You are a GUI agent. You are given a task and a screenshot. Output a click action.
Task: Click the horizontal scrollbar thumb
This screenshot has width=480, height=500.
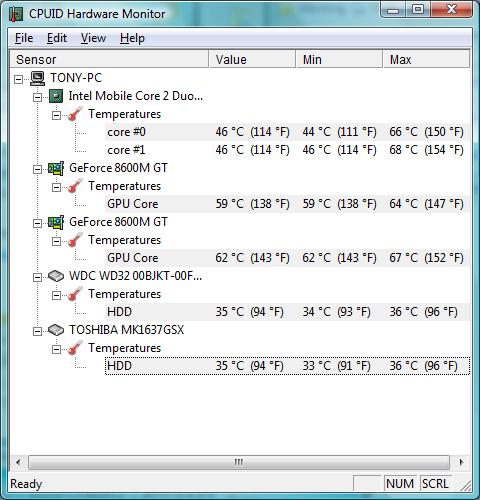[x=239, y=462]
